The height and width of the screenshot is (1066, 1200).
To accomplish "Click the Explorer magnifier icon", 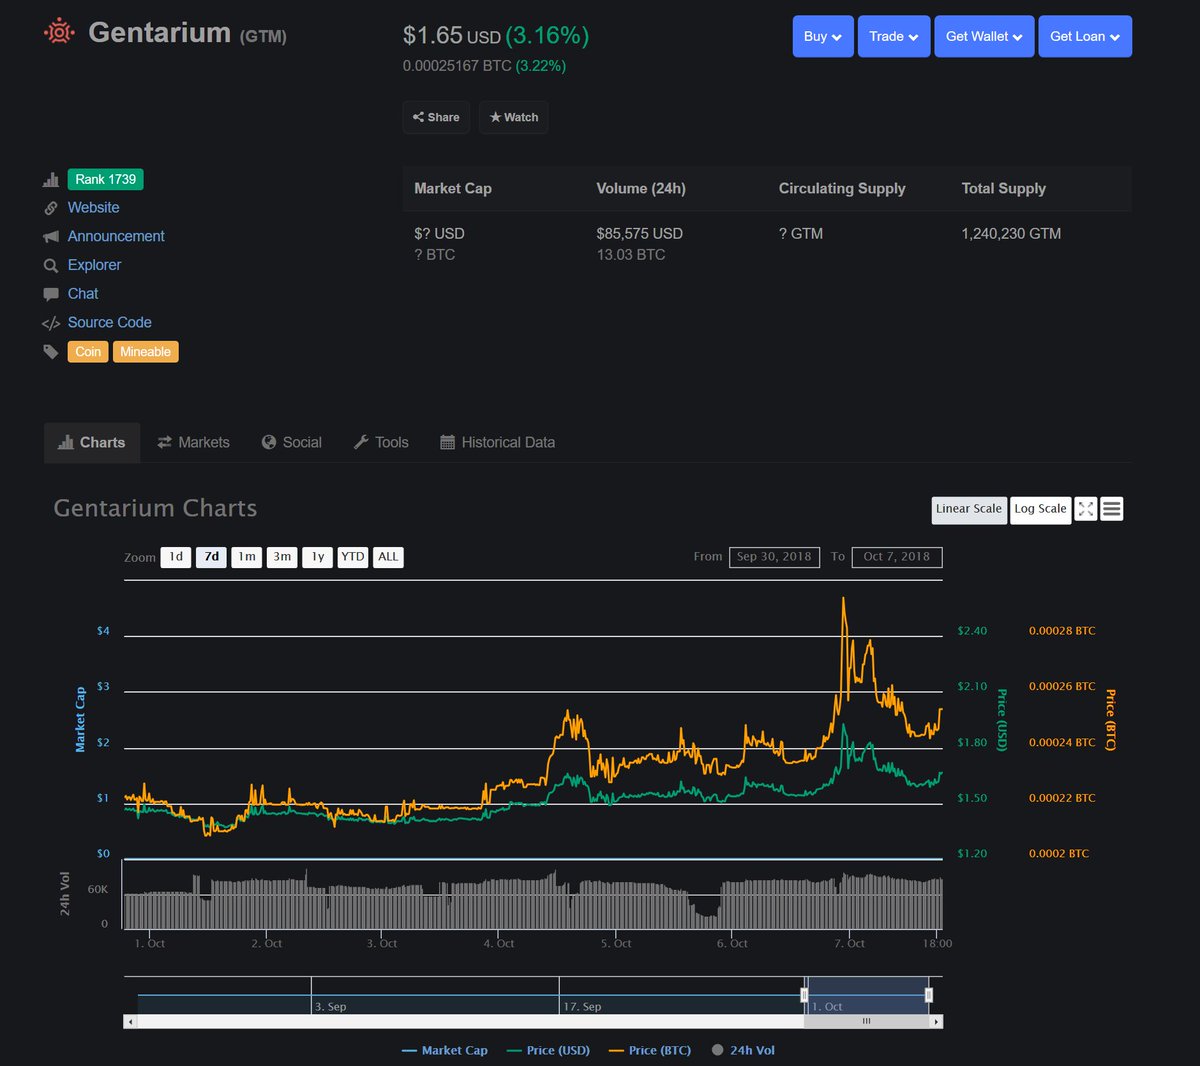I will click(x=50, y=266).
